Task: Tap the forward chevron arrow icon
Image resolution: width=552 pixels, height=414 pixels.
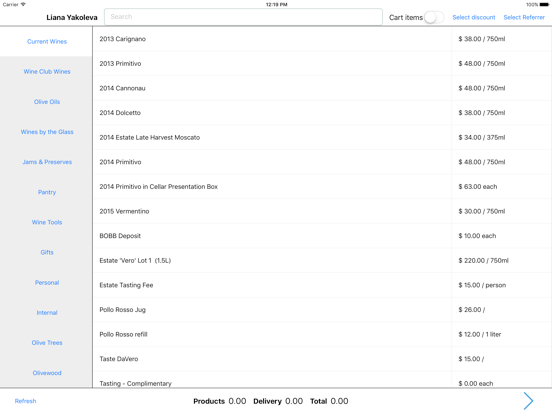Action: [528, 401]
